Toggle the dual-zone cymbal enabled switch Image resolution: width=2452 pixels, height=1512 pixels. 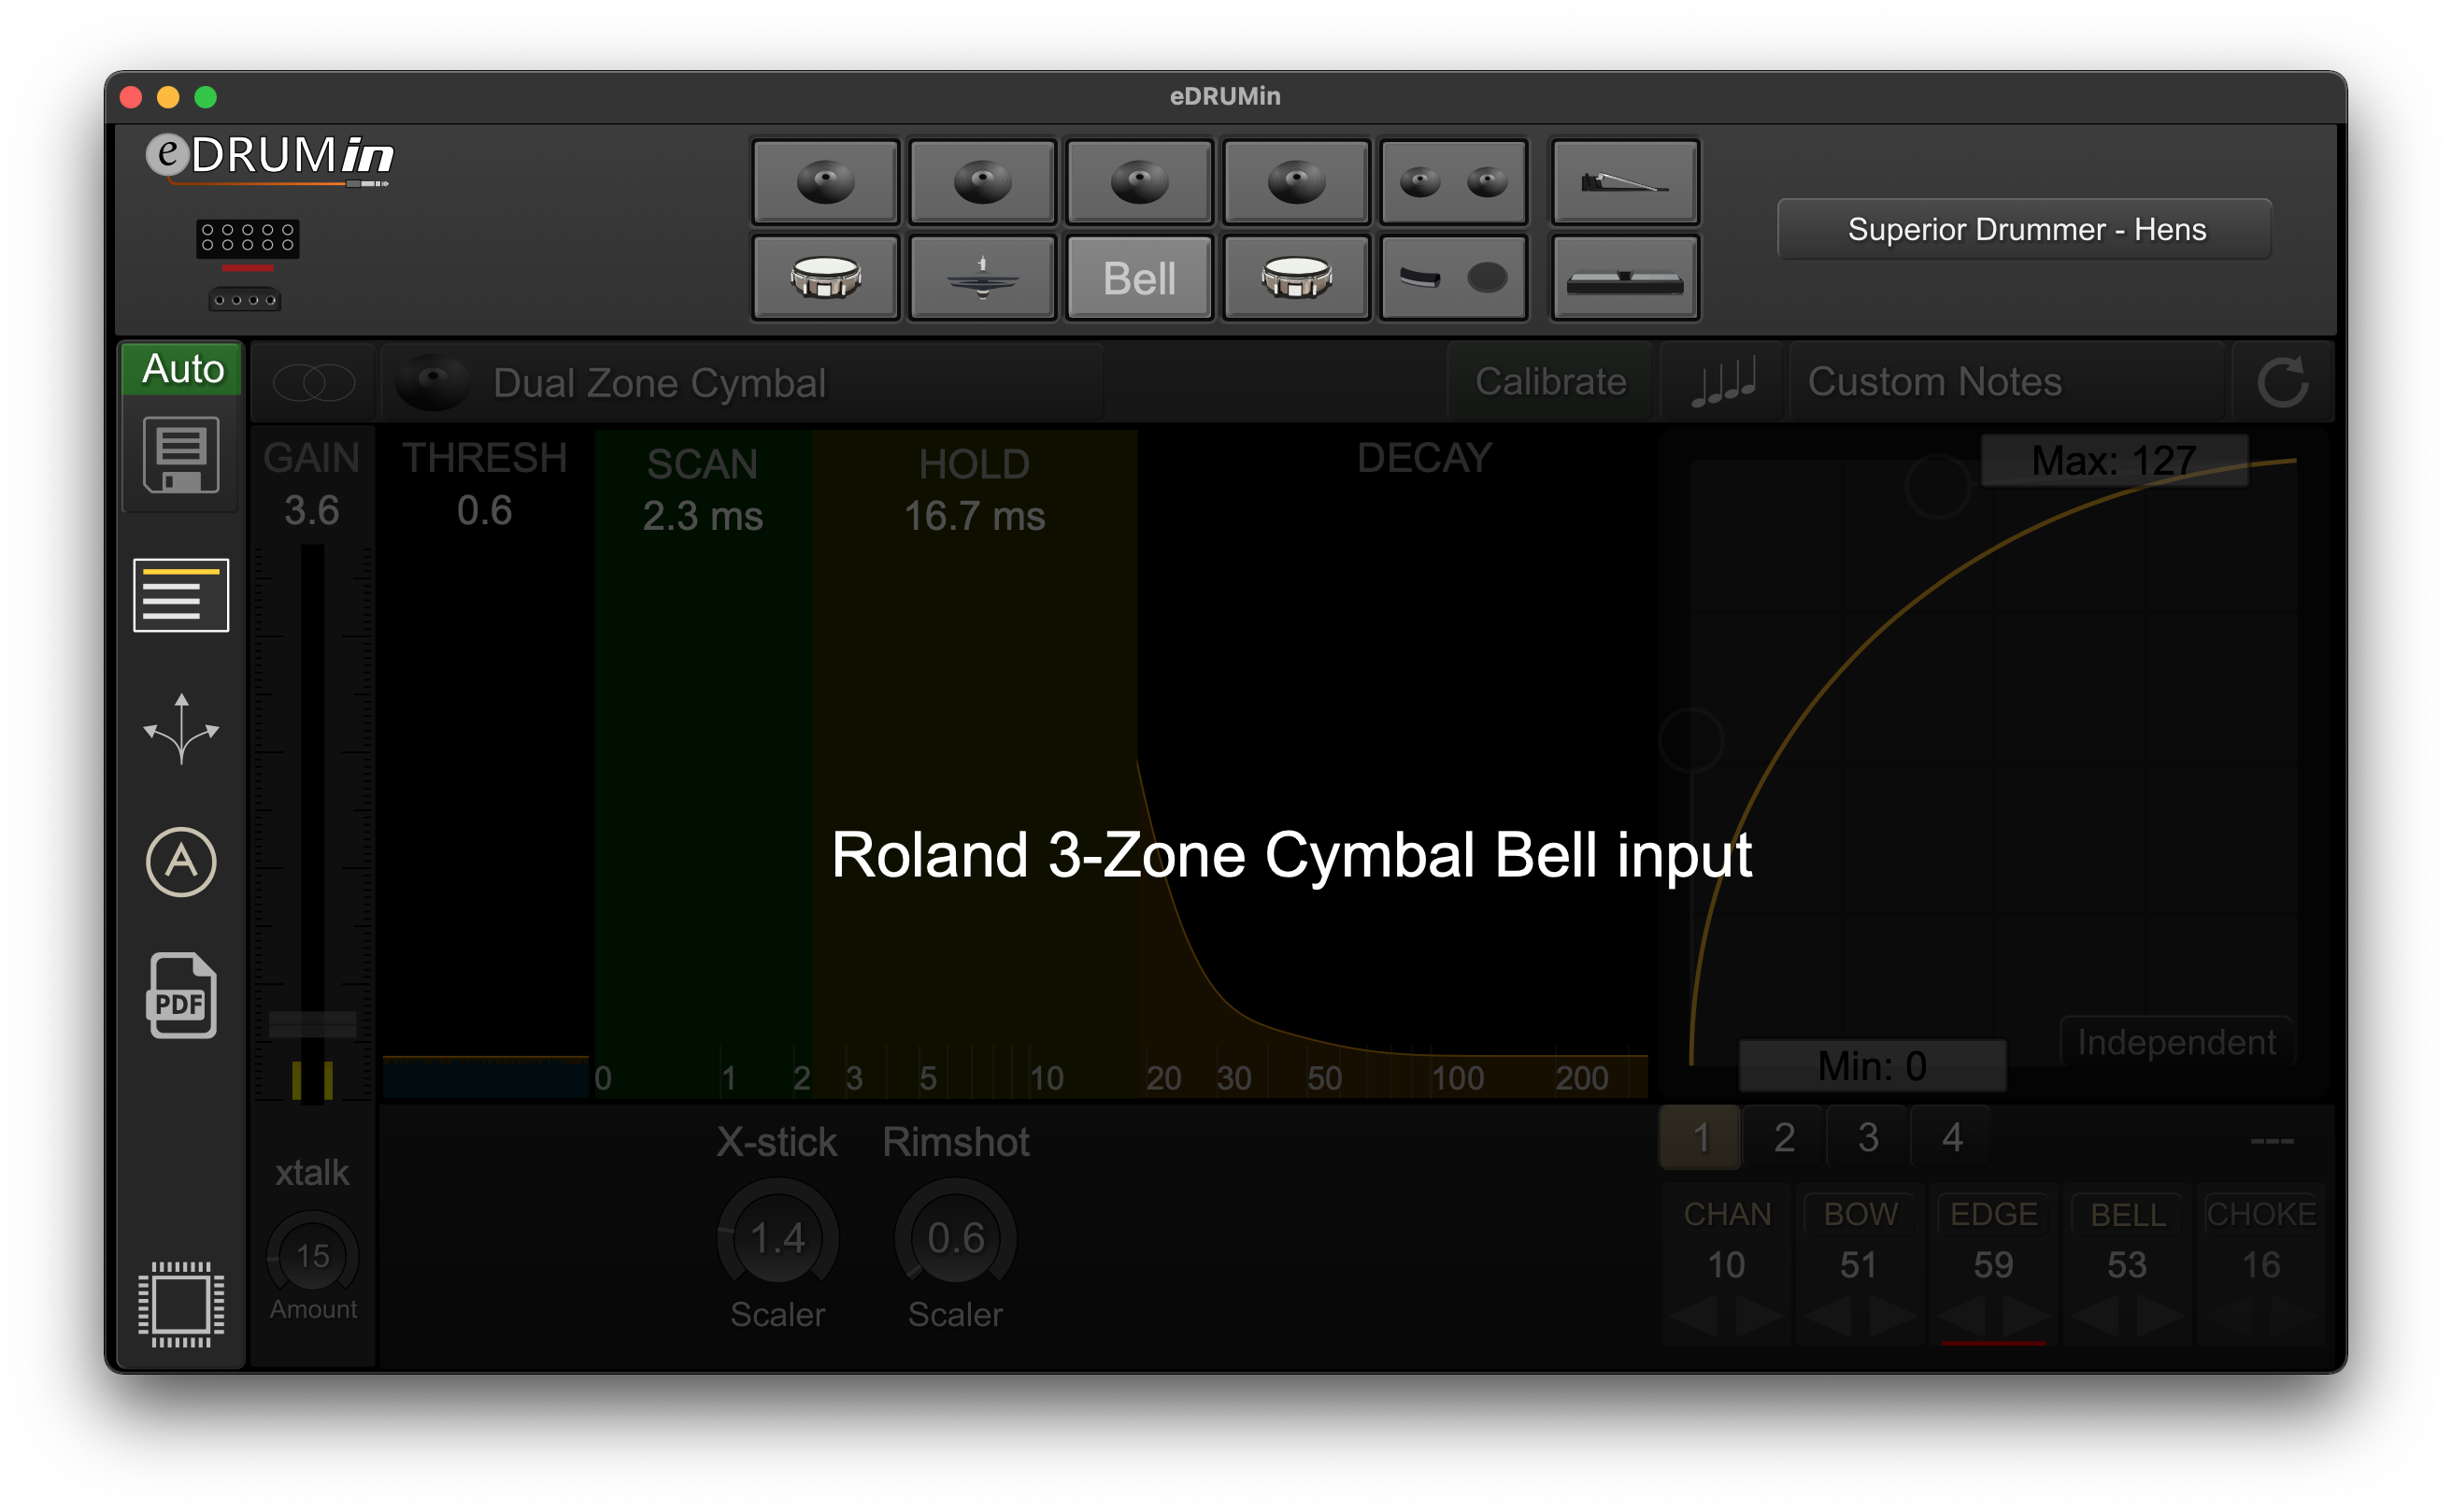[313, 382]
